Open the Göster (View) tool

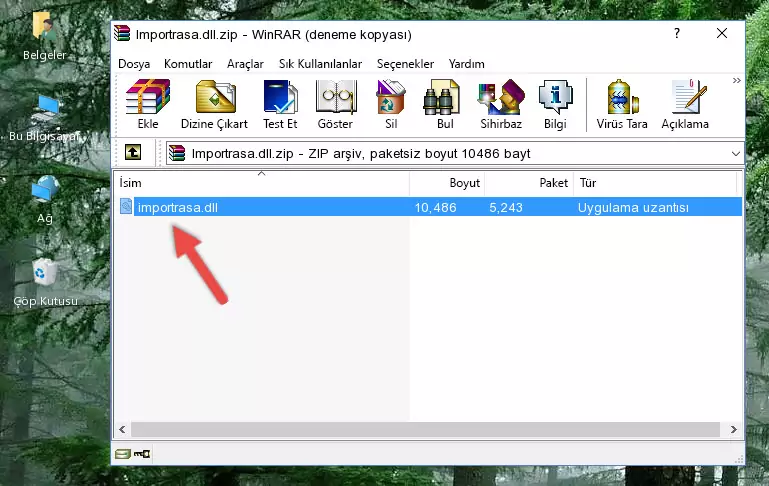tap(335, 104)
